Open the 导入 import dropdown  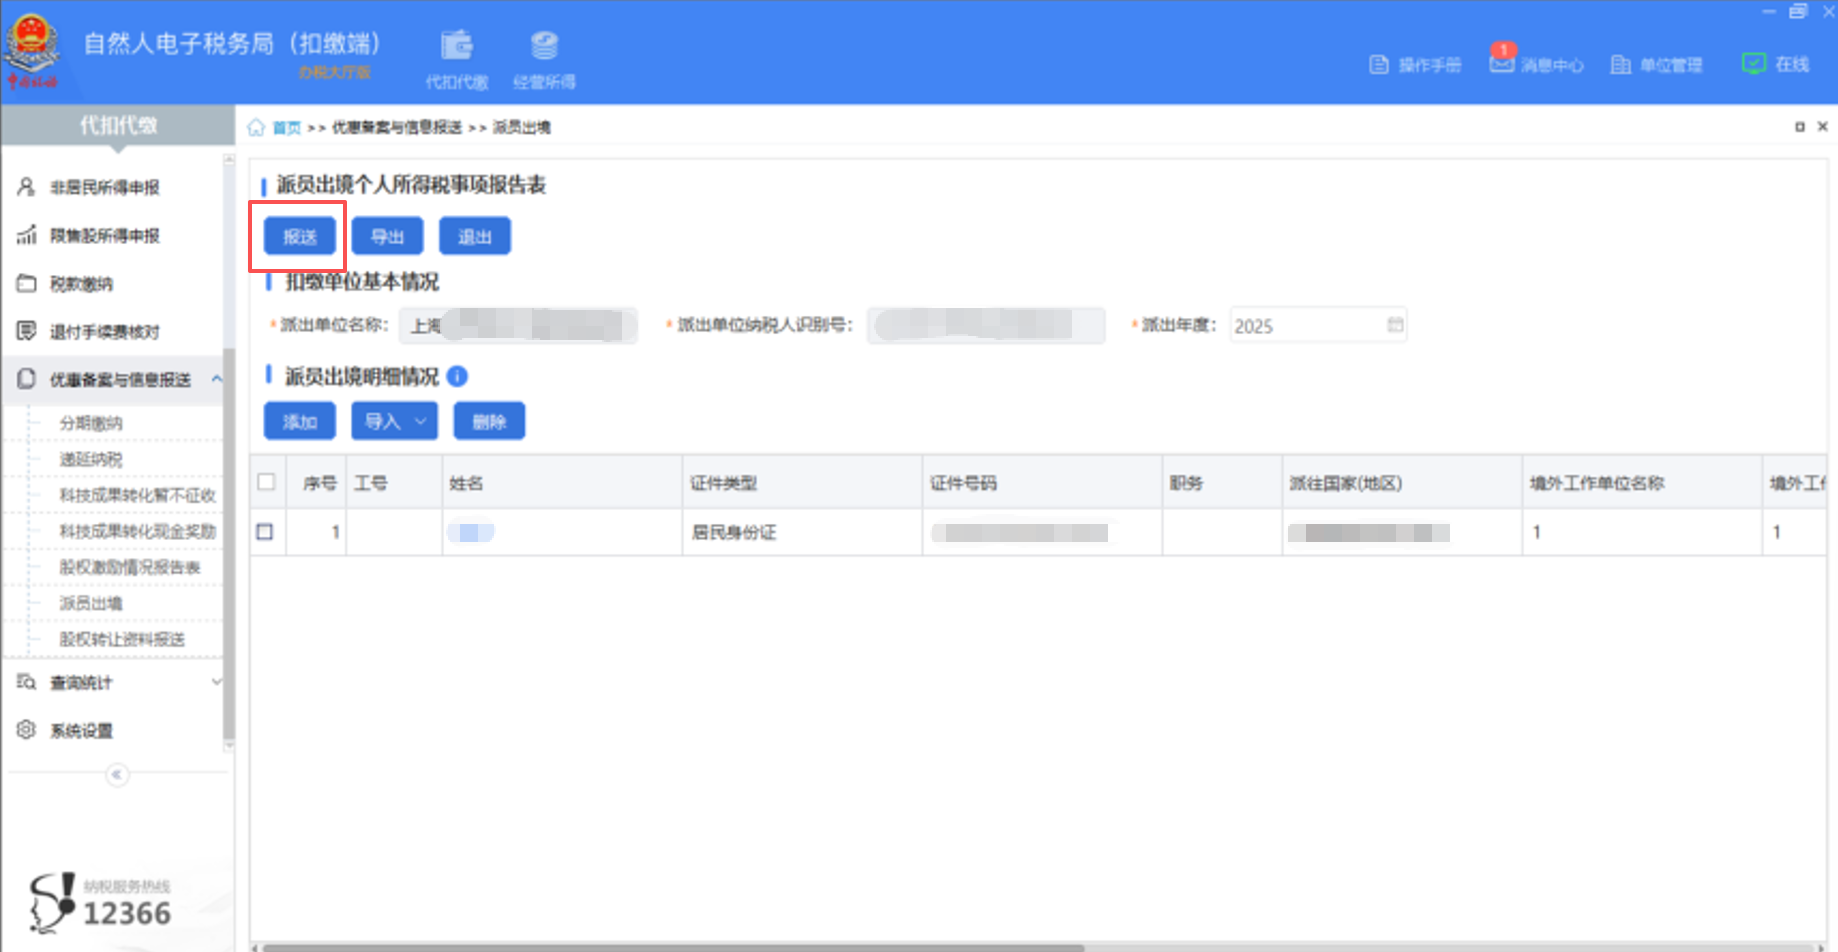coord(393,420)
